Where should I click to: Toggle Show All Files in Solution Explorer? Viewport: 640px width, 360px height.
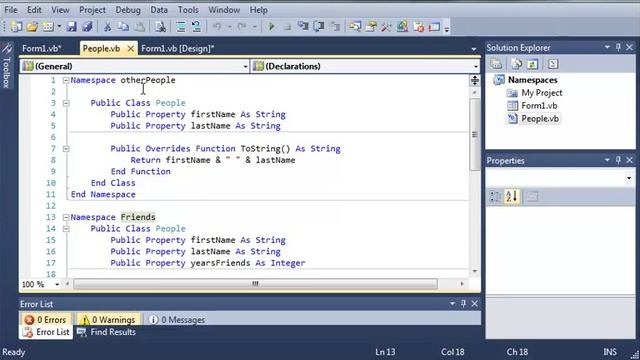pyautogui.click(x=517, y=64)
